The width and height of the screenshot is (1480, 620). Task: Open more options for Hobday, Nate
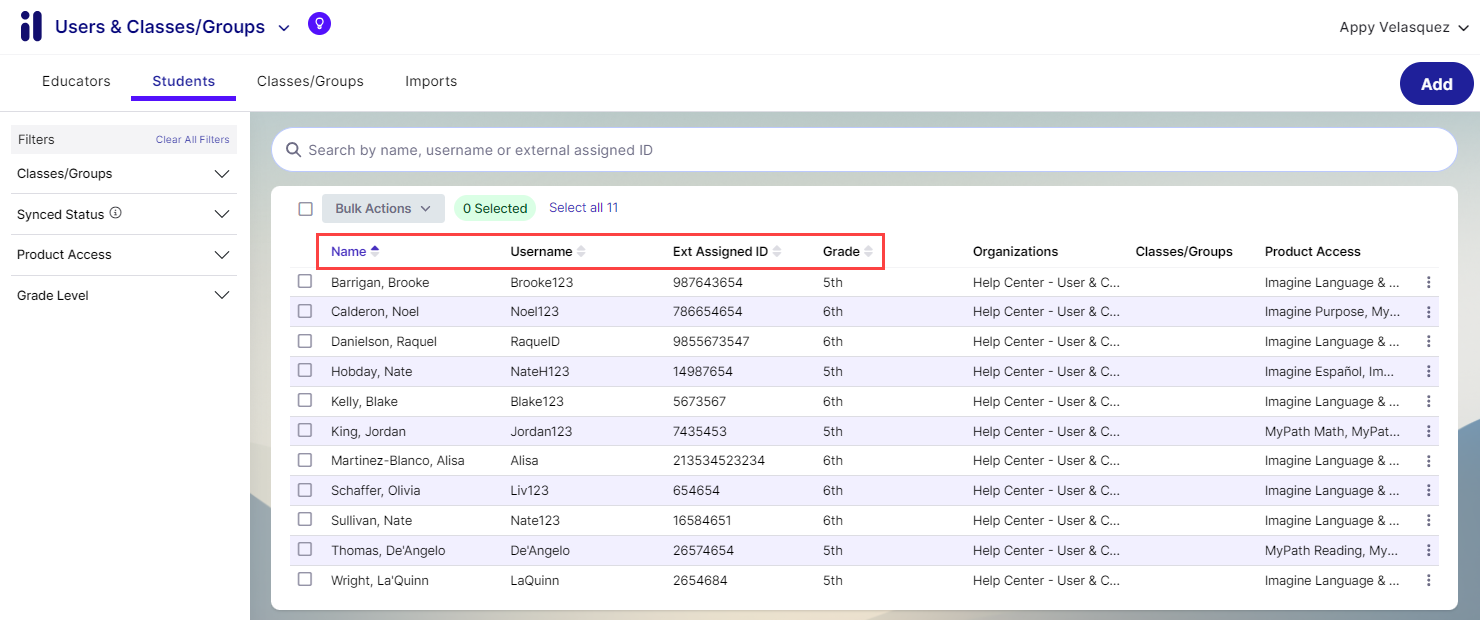point(1428,372)
